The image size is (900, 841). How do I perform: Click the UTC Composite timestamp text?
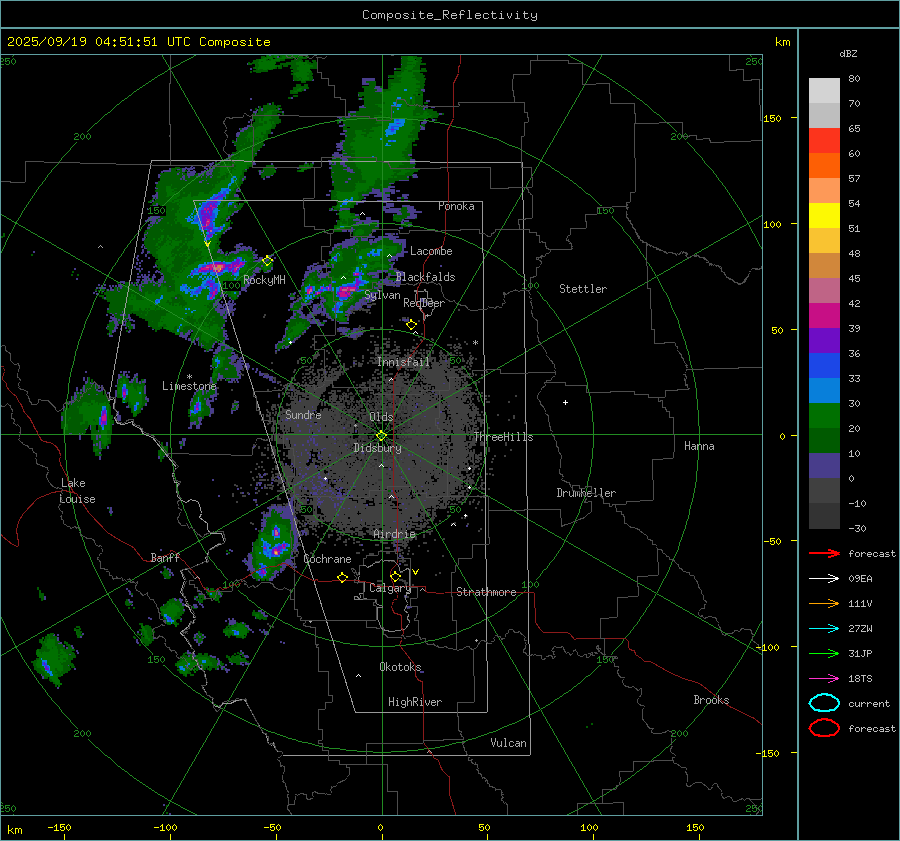tap(139, 42)
